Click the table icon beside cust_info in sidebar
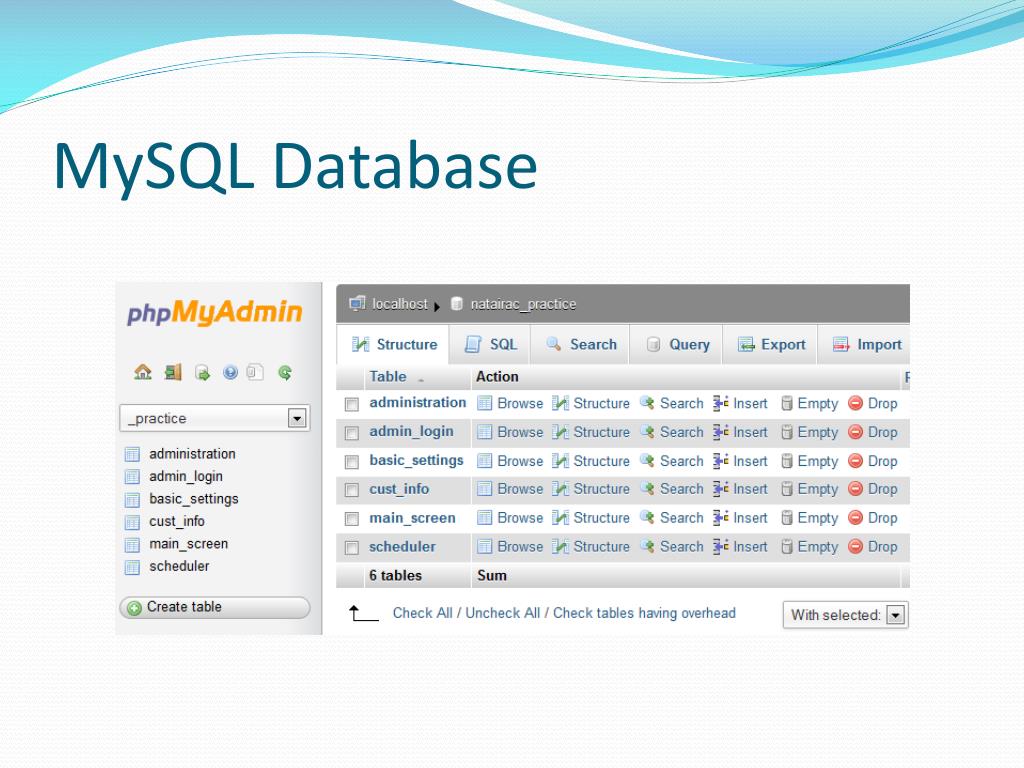Viewport: 1024px width, 768px height. [x=132, y=522]
